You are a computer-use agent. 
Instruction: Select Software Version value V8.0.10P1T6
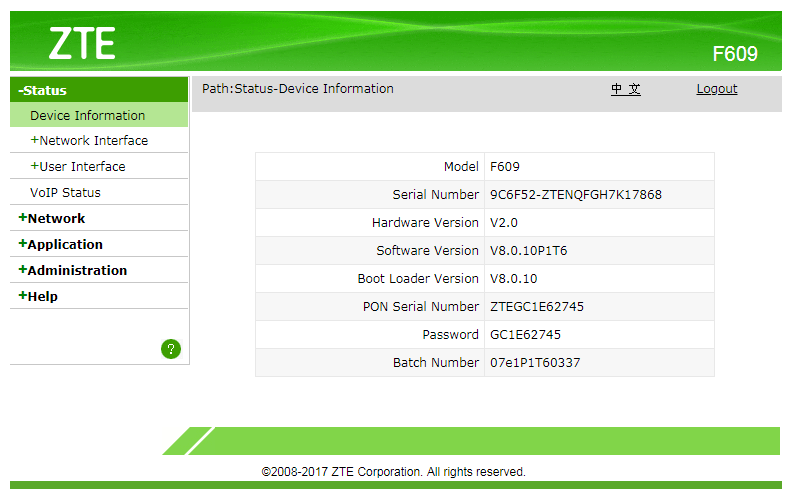point(529,250)
